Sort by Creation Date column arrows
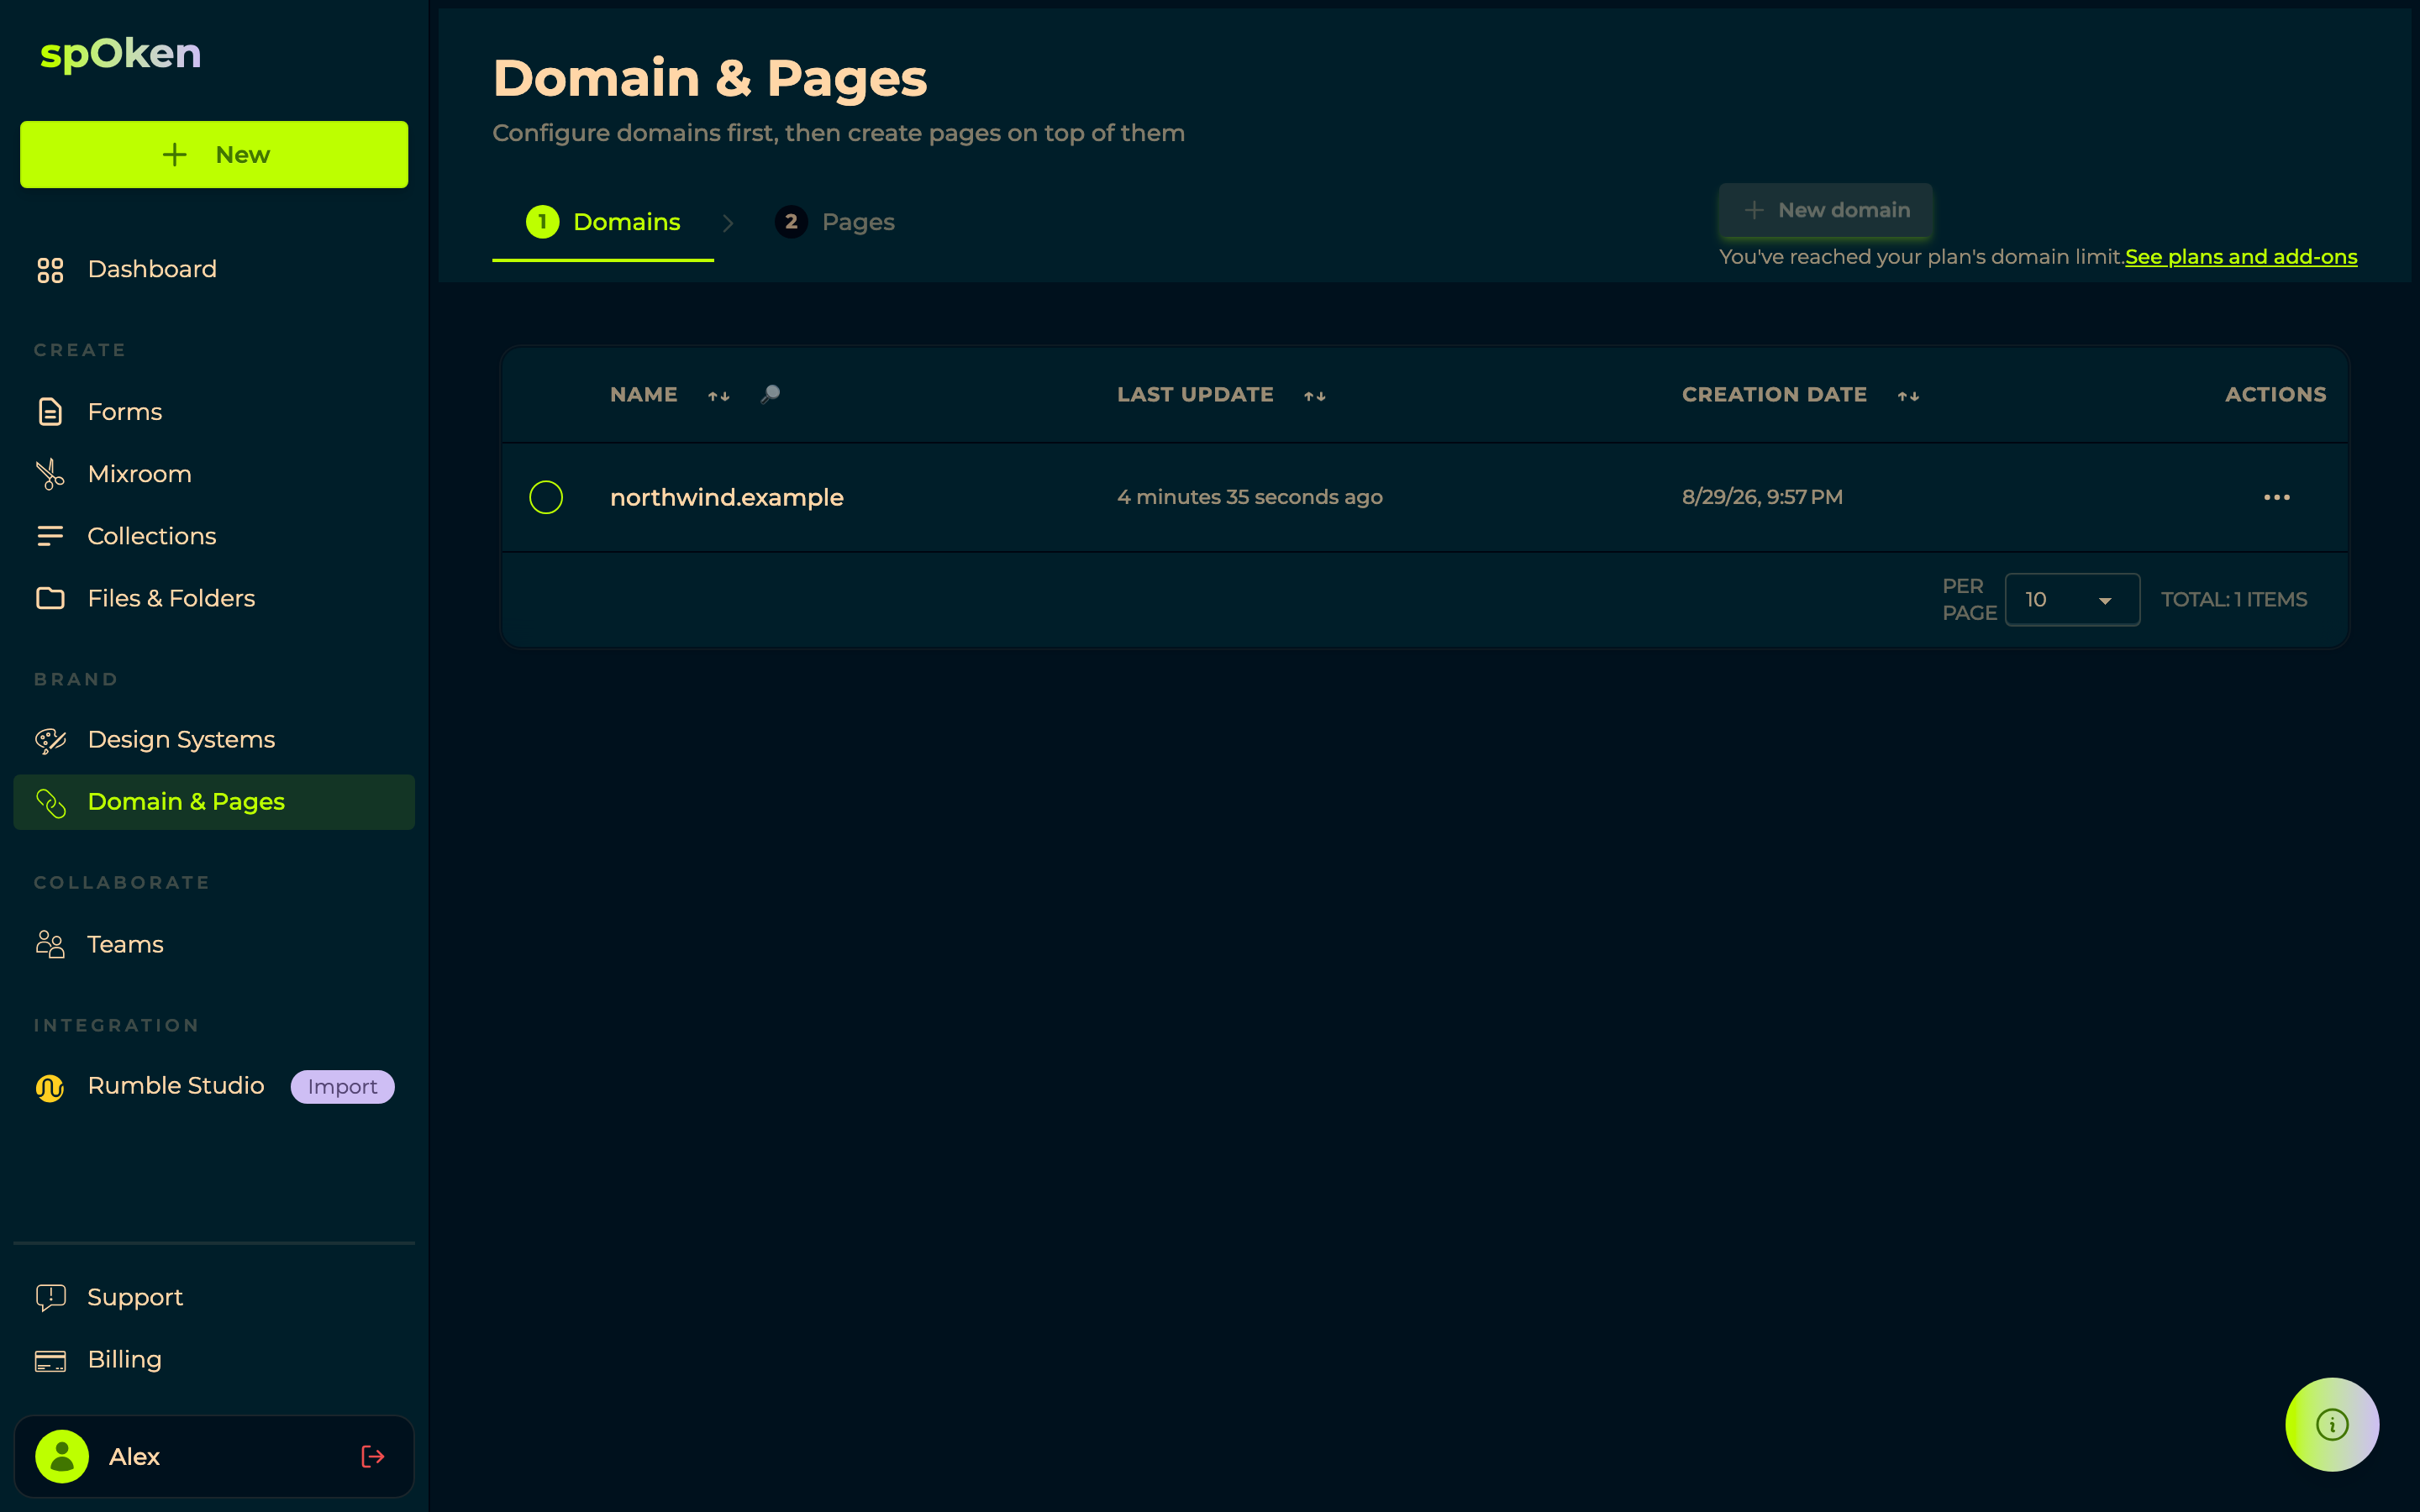This screenshot has width=2420, height=1512. coord(1908,396)
